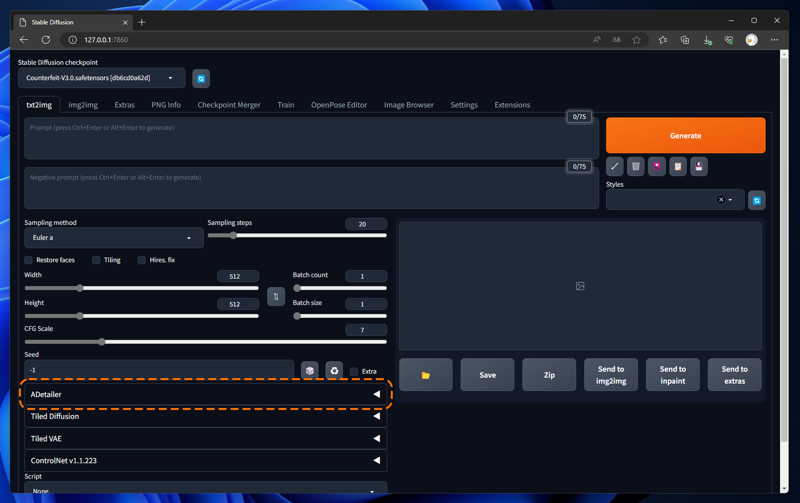Click Send to img2img button
800x503 pixels.
tap(611, 375)
